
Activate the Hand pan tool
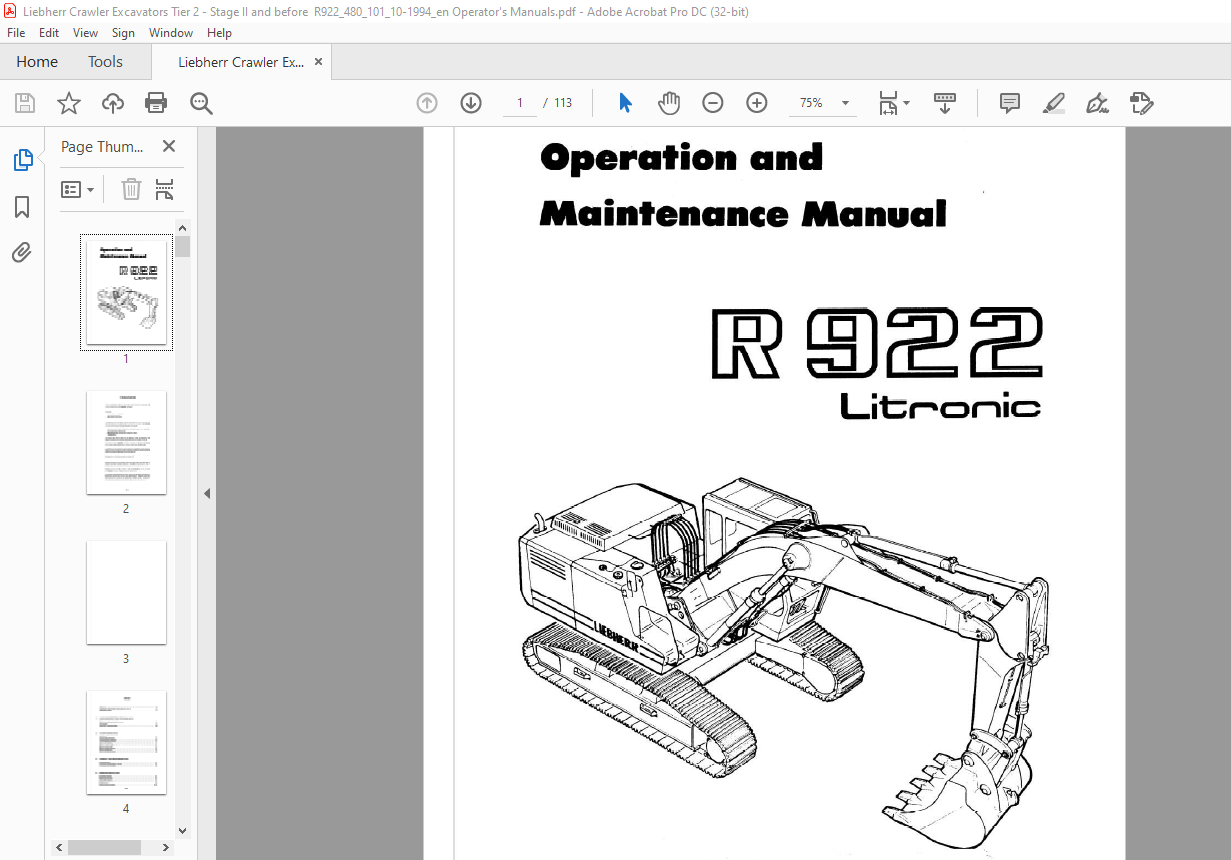(668, 103)
